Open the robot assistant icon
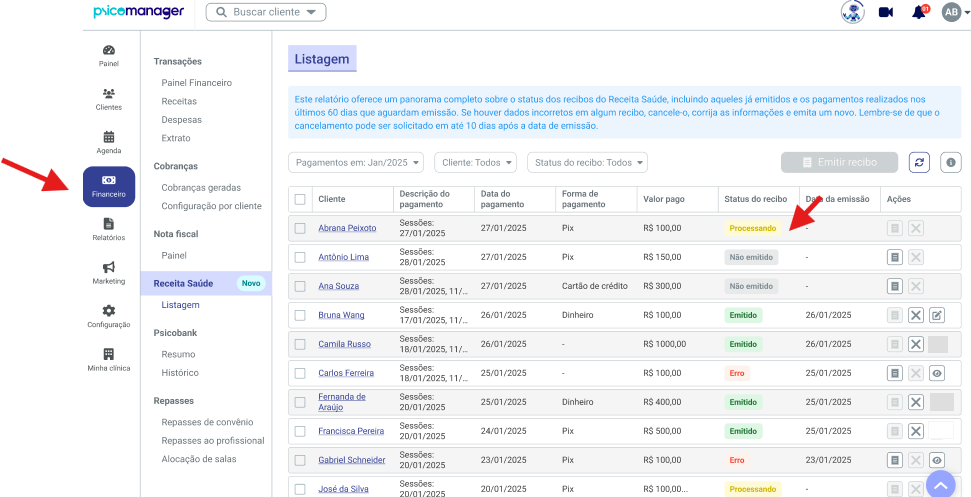Viewport: 971px width, 497px height. (x=853, y=12)
